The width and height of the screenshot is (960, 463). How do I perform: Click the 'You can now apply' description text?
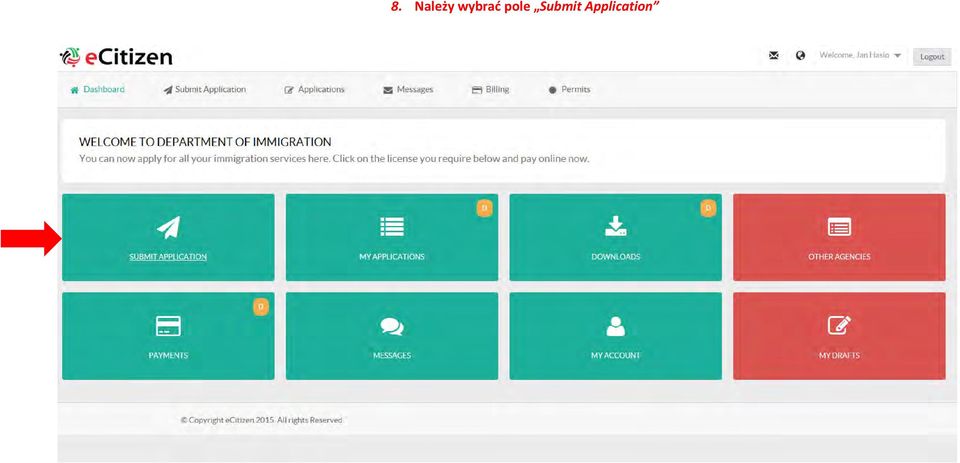tap(334, 159)
